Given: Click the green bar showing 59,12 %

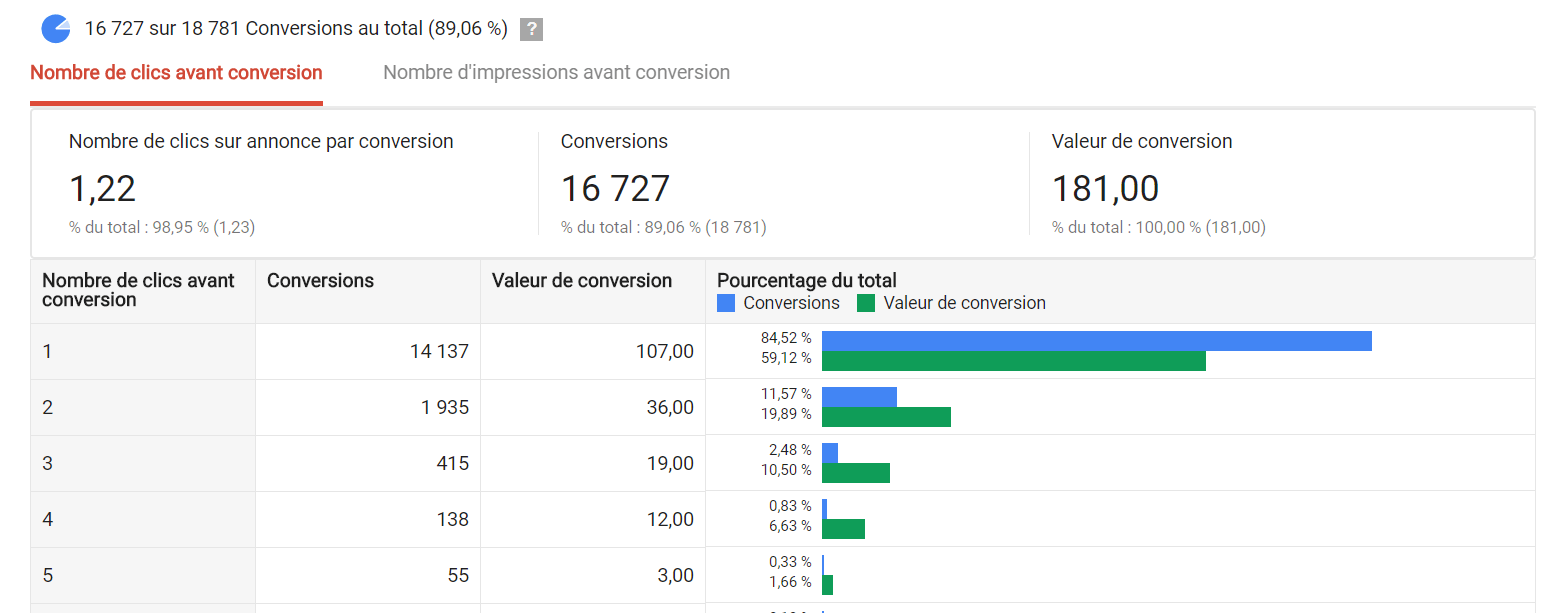Looking at the screenshot, I should [1010, 362].
